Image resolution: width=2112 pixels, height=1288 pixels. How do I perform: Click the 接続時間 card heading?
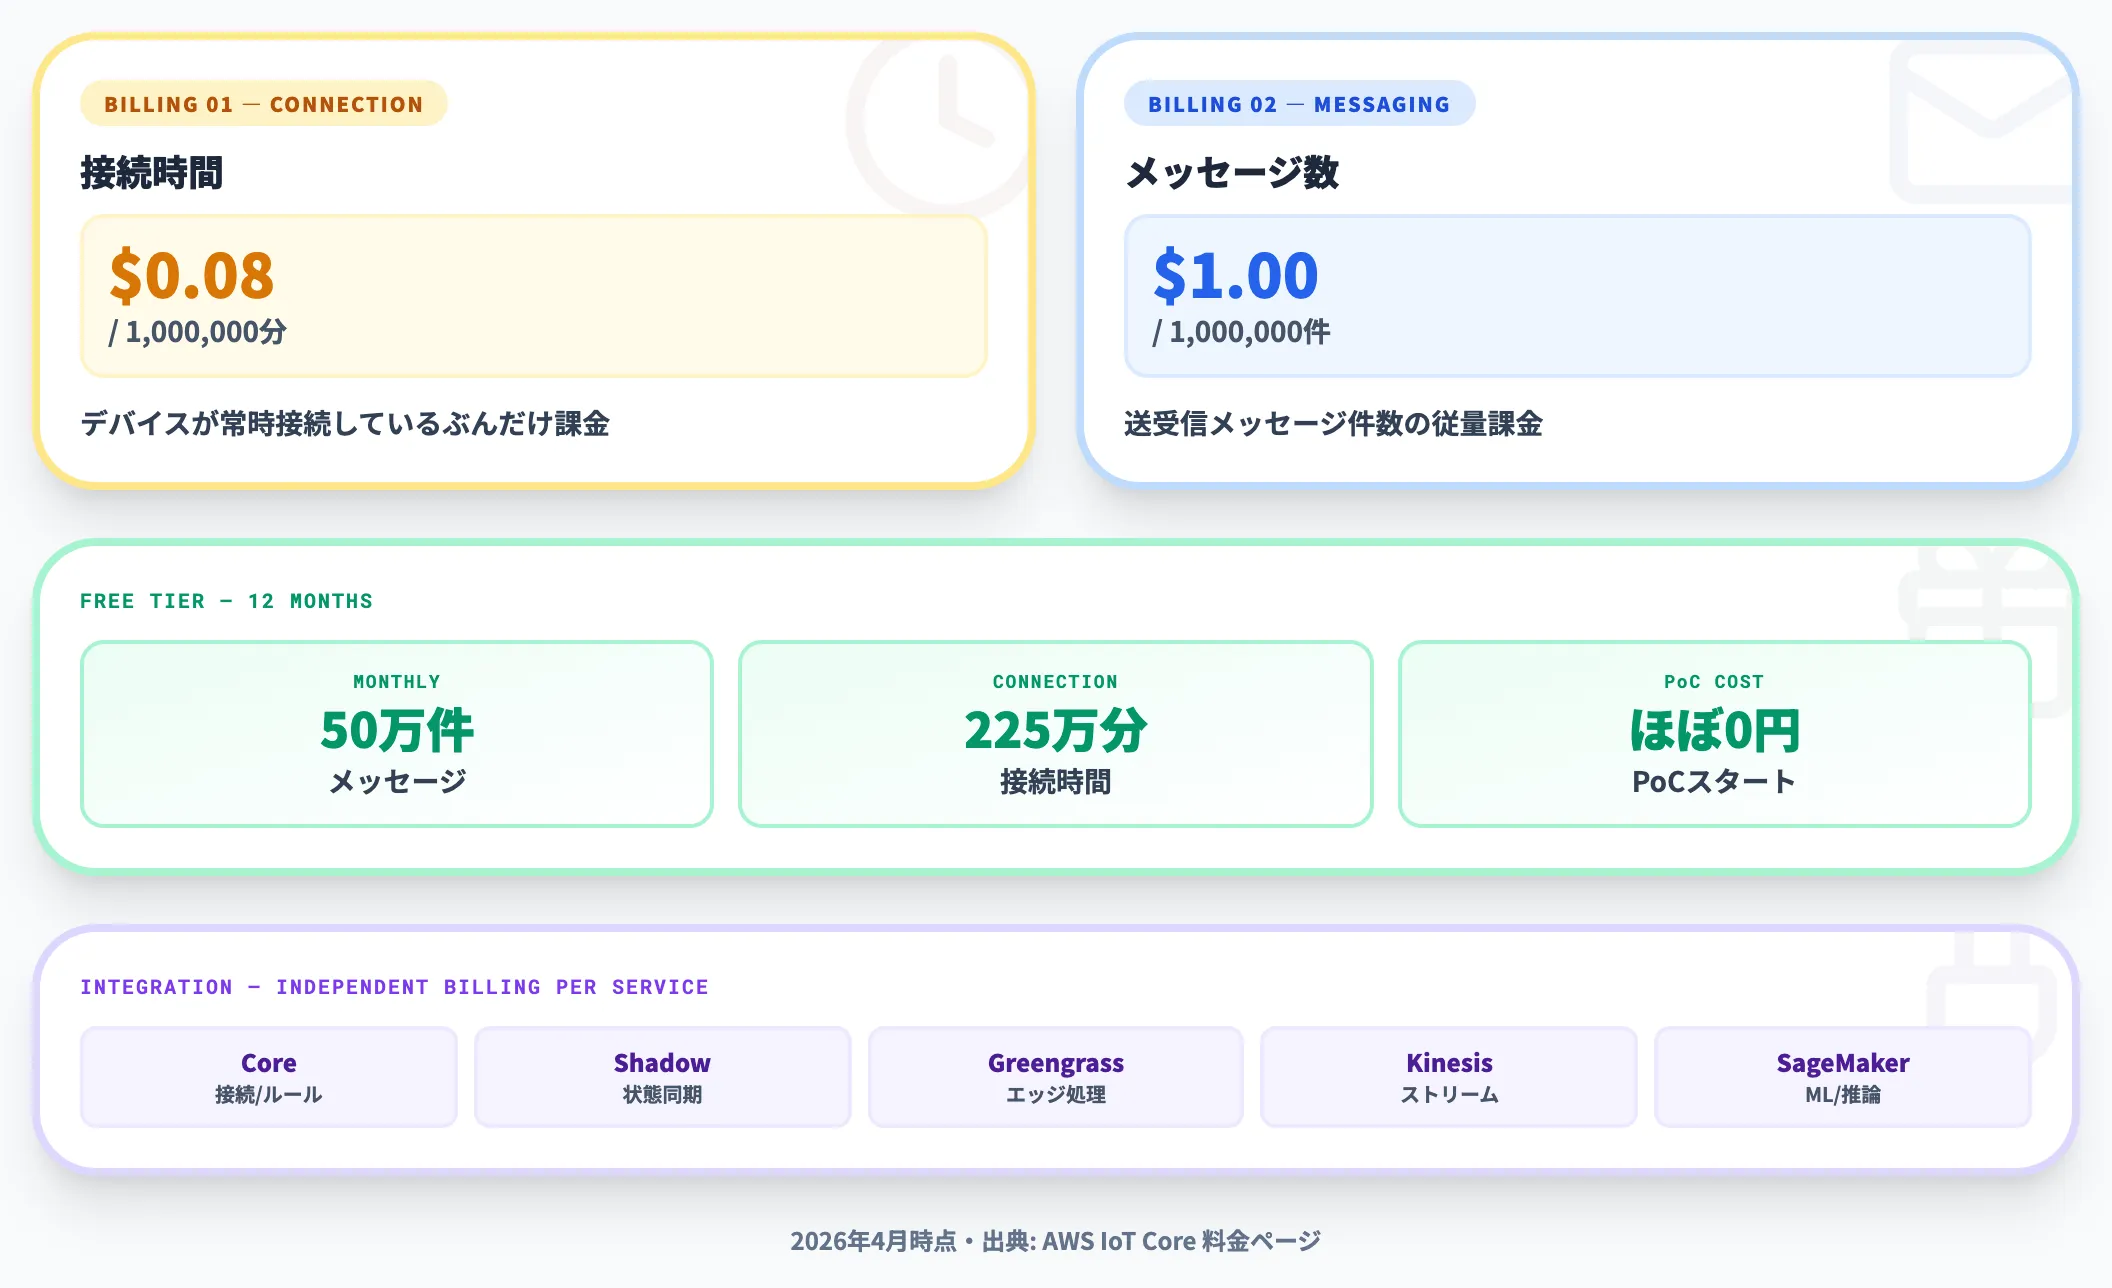[151, 173]
